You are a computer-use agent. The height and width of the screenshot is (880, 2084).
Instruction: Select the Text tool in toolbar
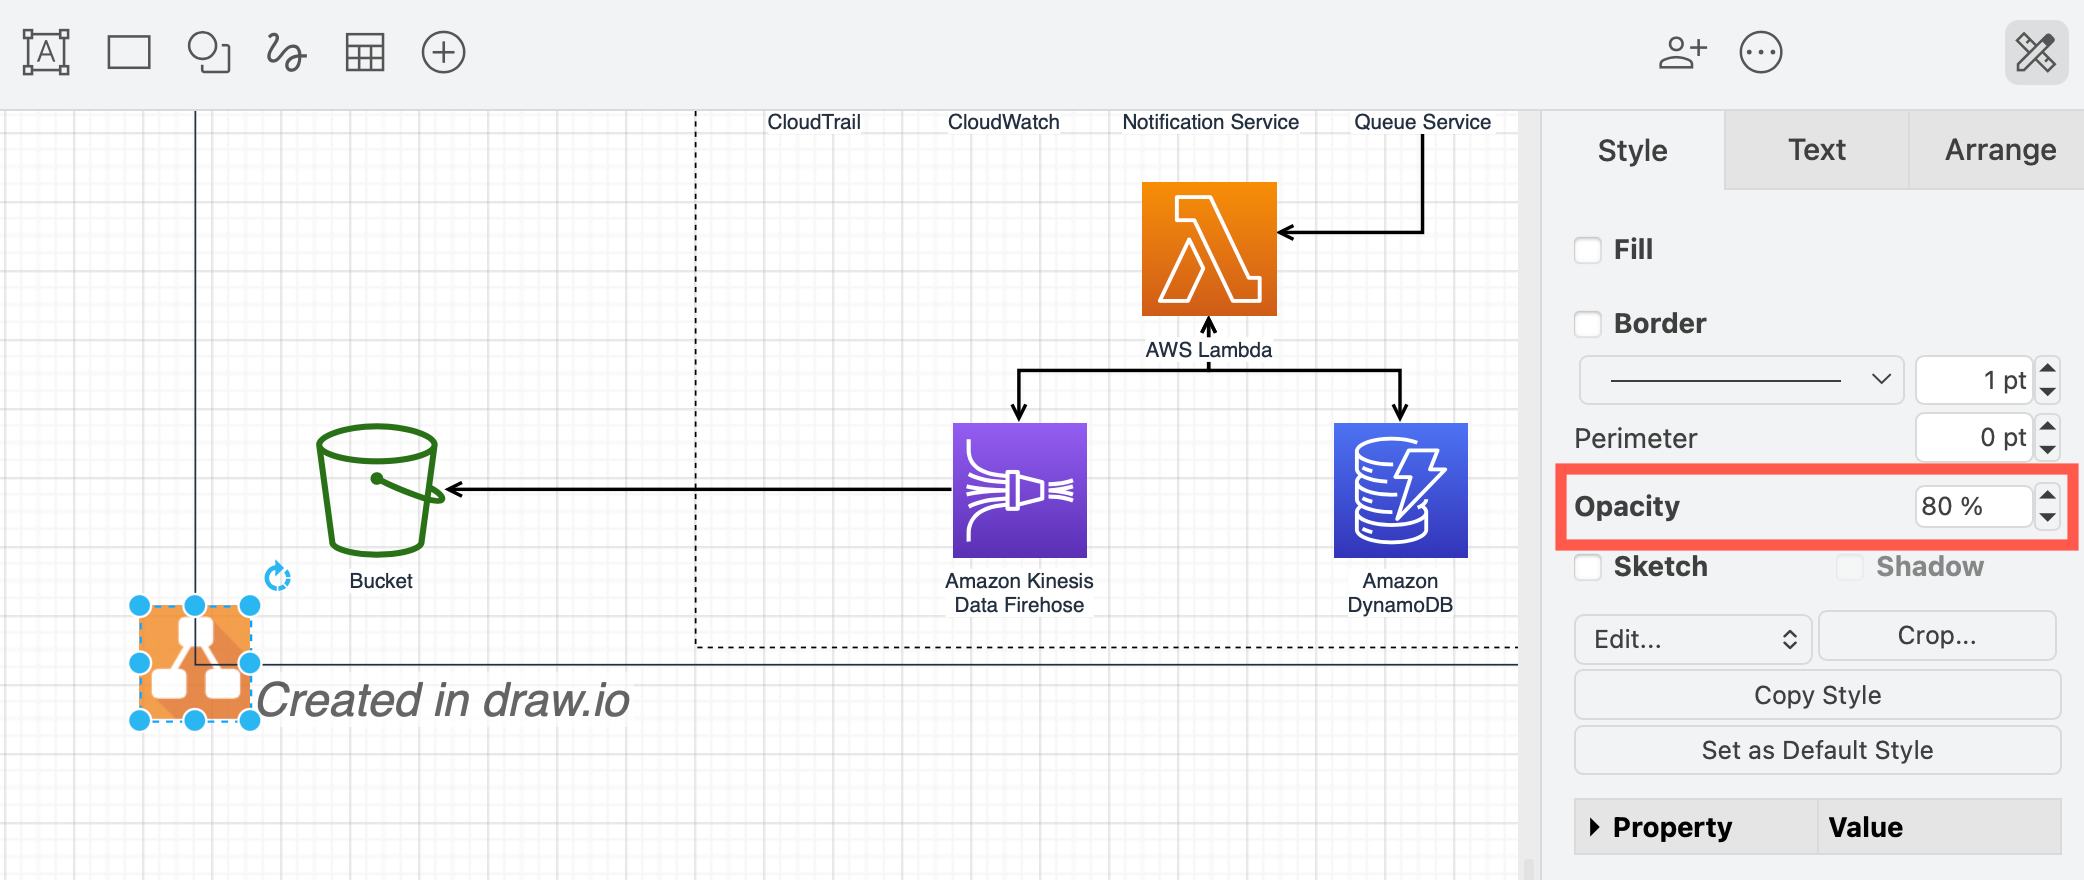click(46, 52)
